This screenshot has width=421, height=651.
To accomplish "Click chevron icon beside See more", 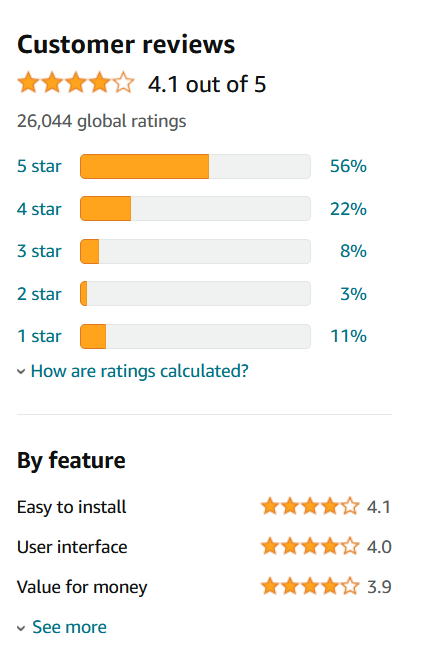I will [21, 628].
